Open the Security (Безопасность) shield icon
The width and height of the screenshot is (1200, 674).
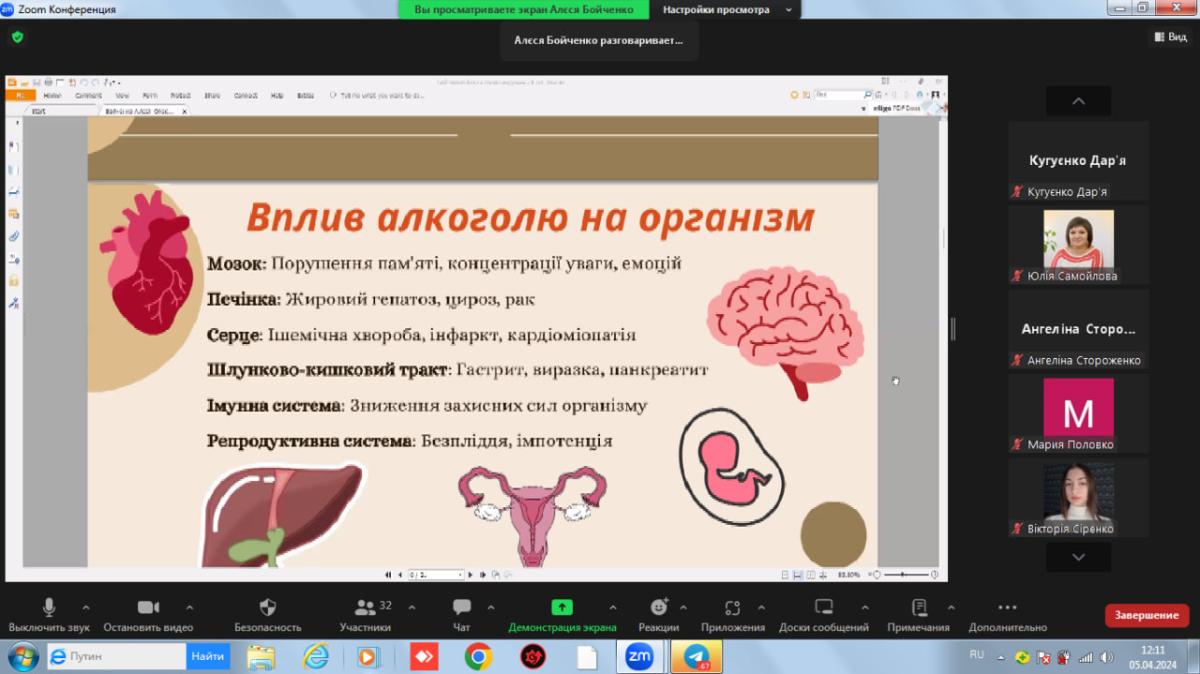click(x=267, y=608)
